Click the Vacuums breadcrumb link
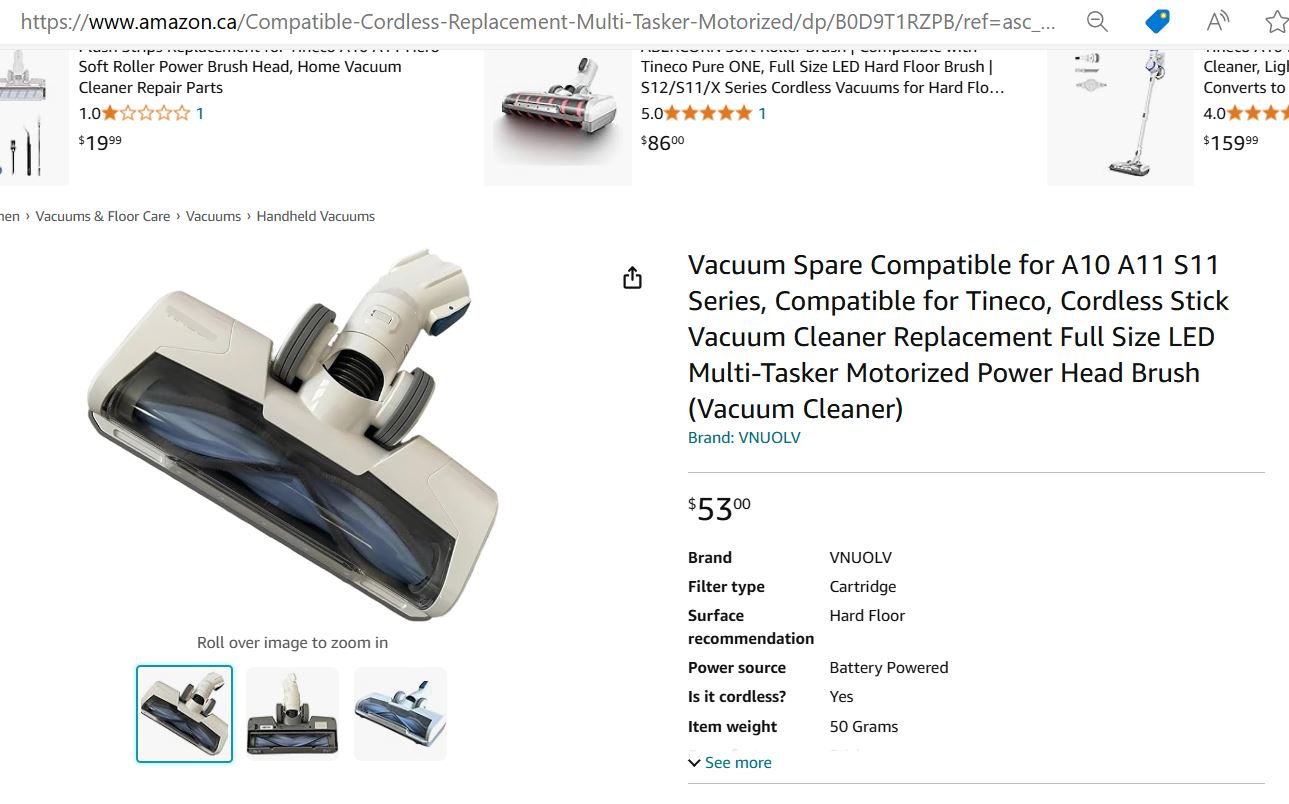Screen dimensions: 1289x804 click(213, 216)
